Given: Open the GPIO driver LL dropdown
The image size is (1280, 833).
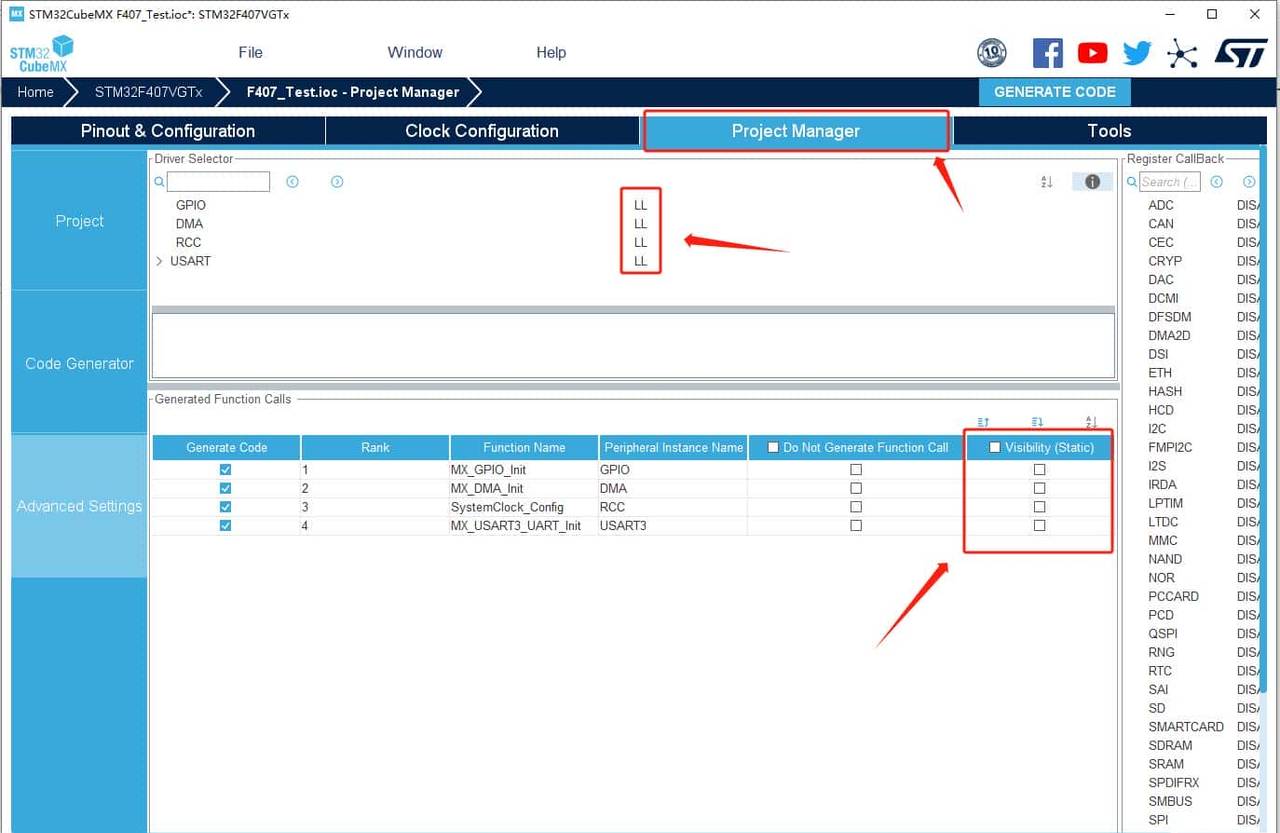Looking at the screenshot, I should click(640, 205).
